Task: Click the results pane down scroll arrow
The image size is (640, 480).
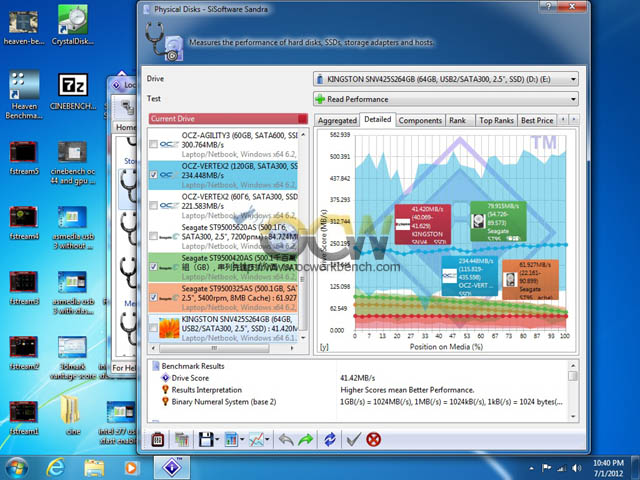Action: point(573,416)
